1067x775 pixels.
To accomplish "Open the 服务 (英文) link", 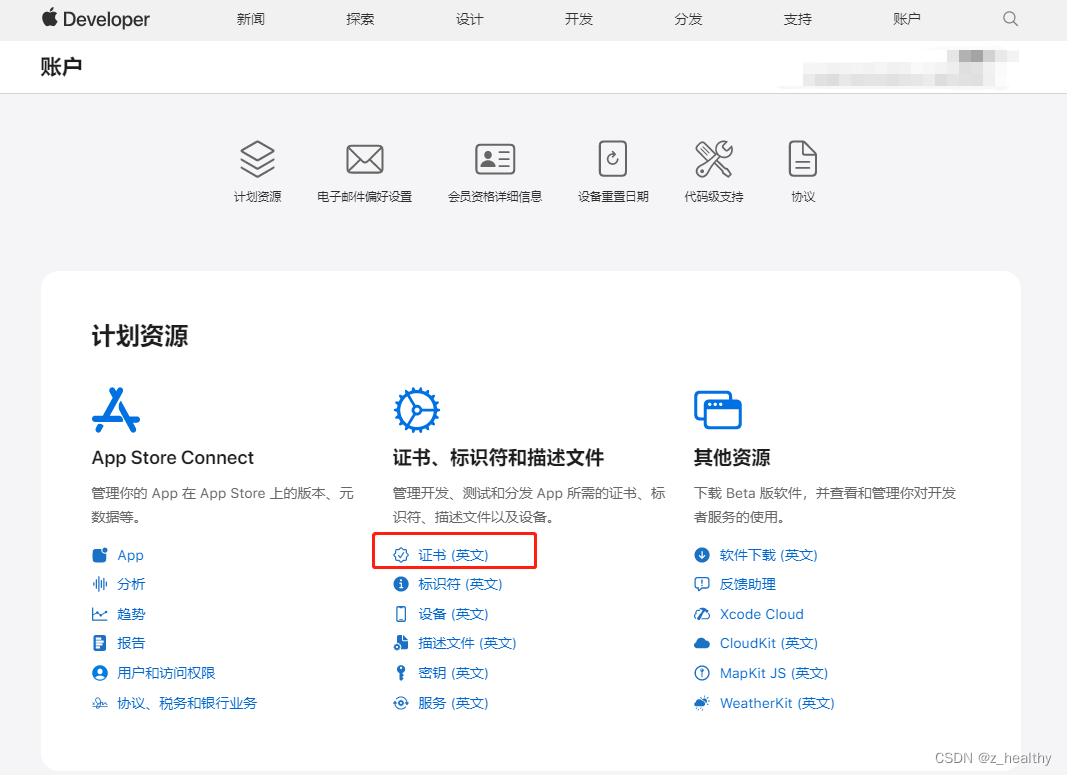I will 453,703.
